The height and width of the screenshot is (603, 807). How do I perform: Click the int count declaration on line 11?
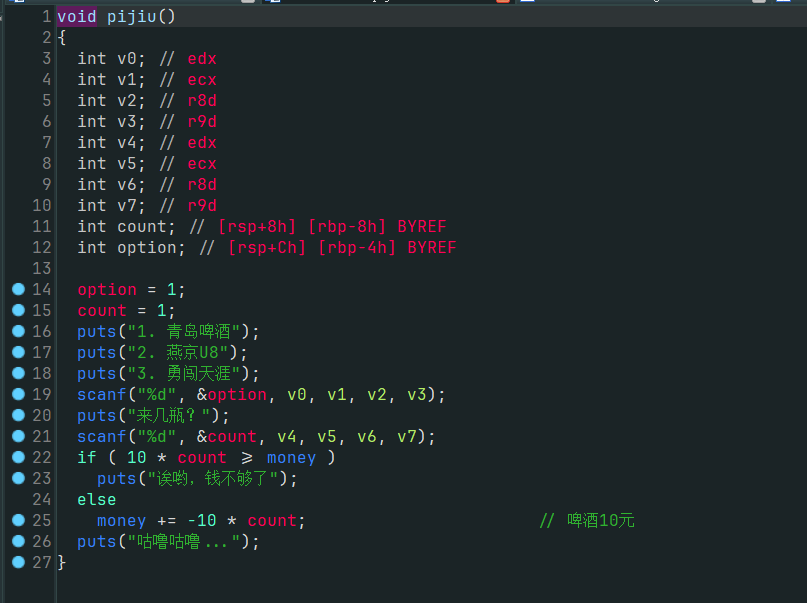point(126,227)
